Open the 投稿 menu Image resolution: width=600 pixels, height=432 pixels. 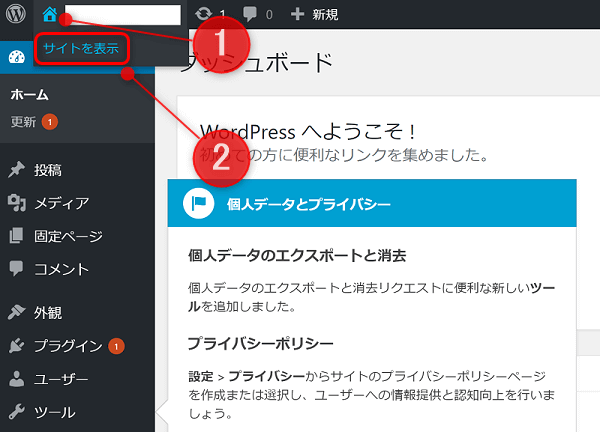[x=47, y=170]
